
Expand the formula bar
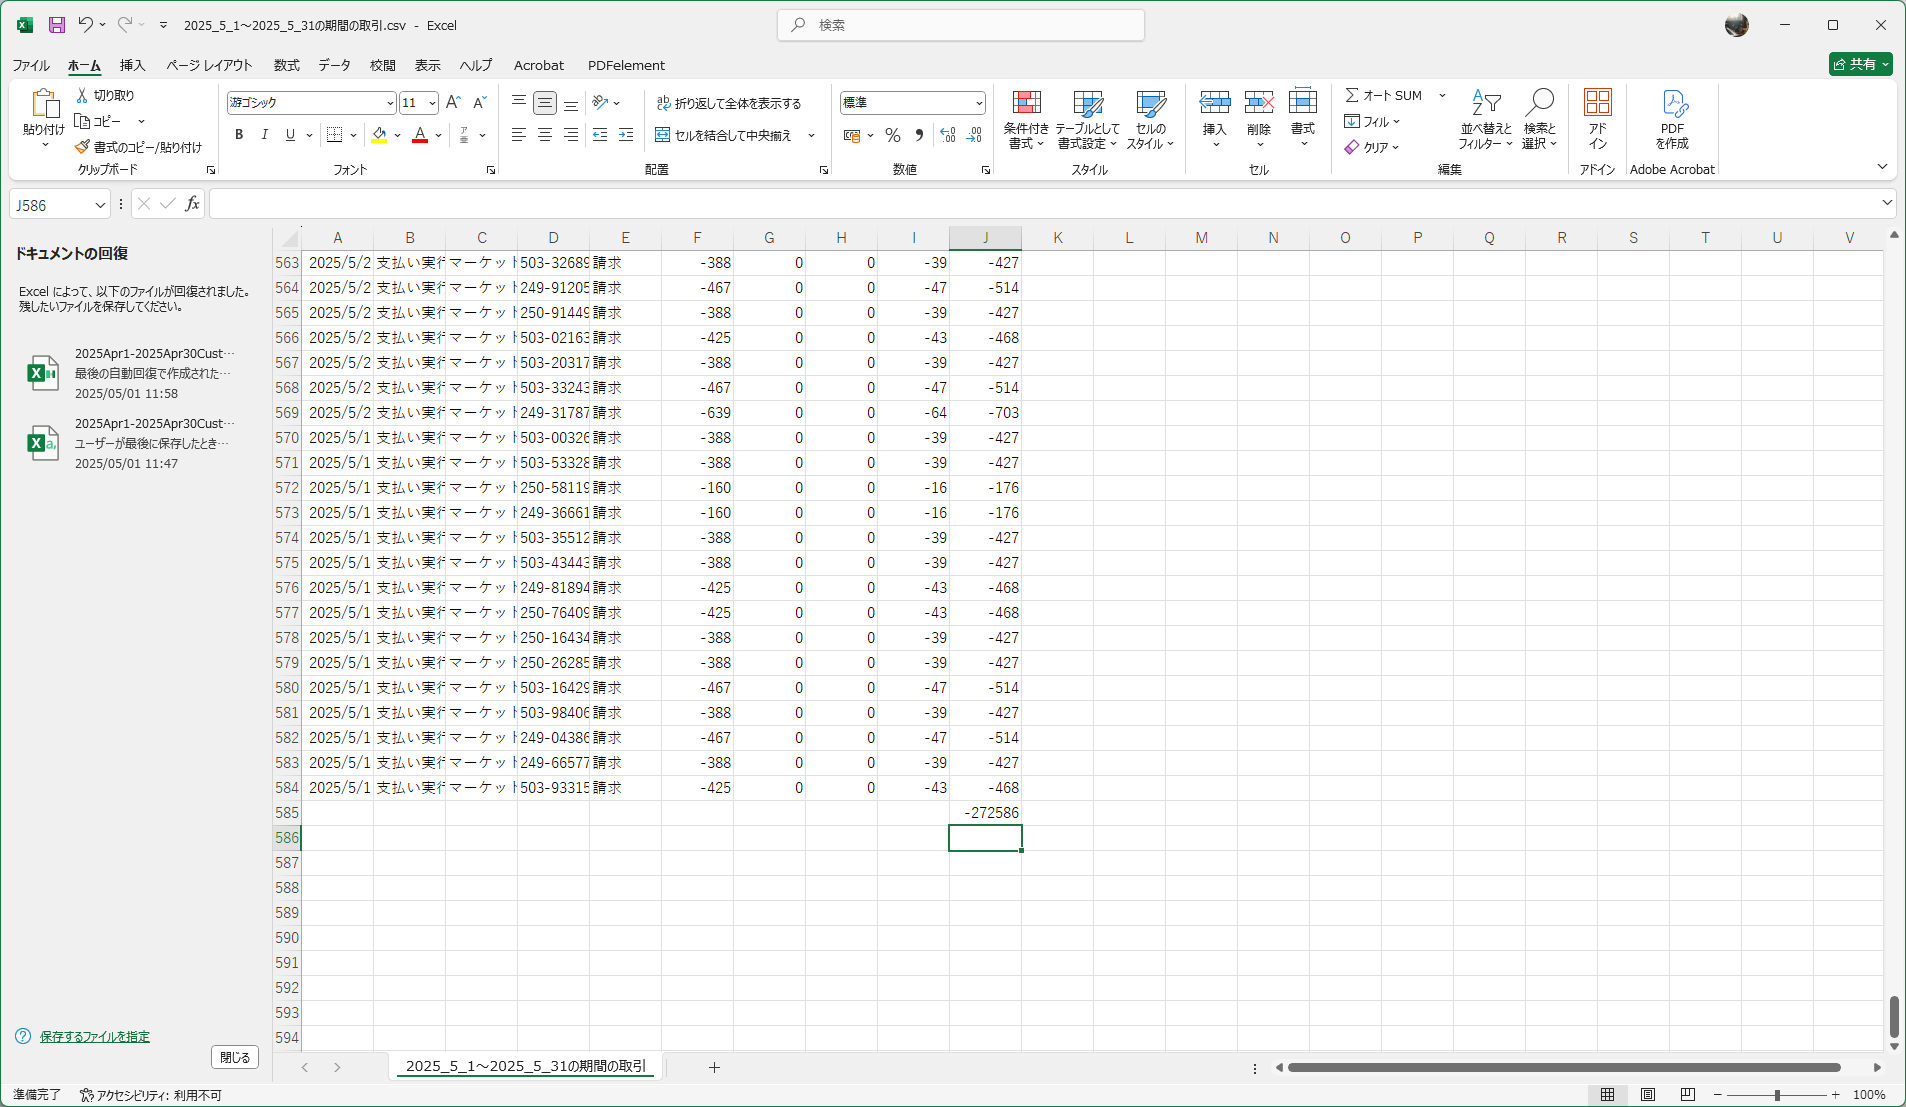click(1886, 203)
